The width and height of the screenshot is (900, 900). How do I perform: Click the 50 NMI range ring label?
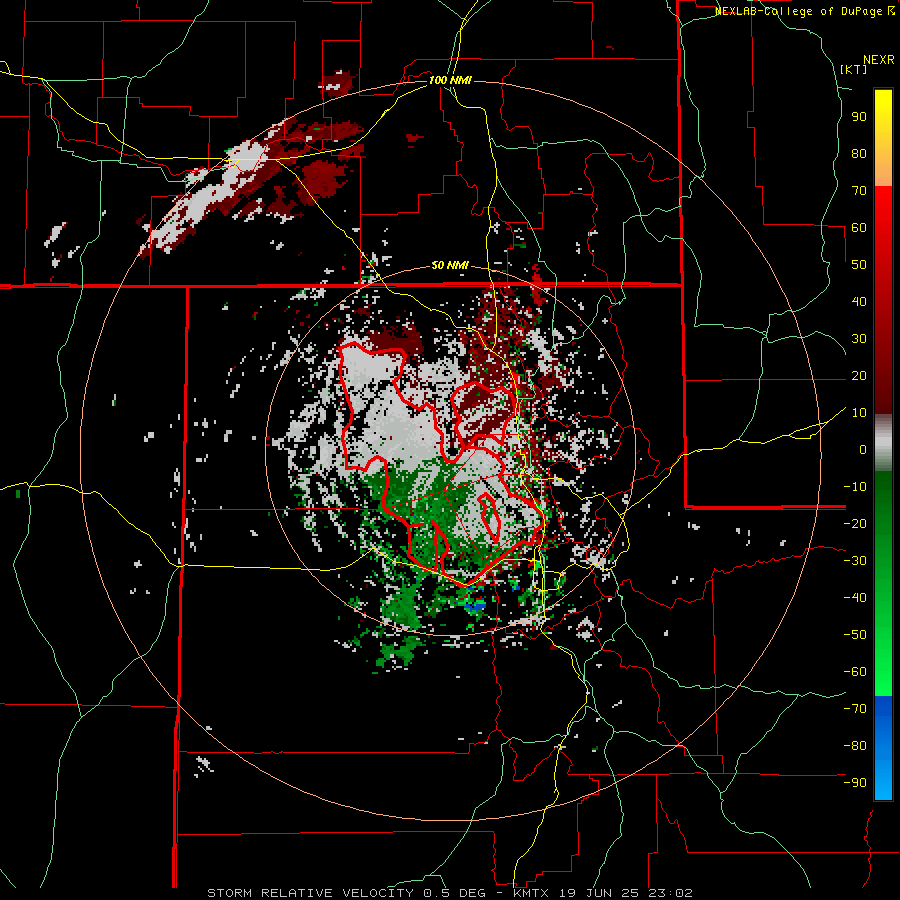pyautogui.click(x=449, y=265)
